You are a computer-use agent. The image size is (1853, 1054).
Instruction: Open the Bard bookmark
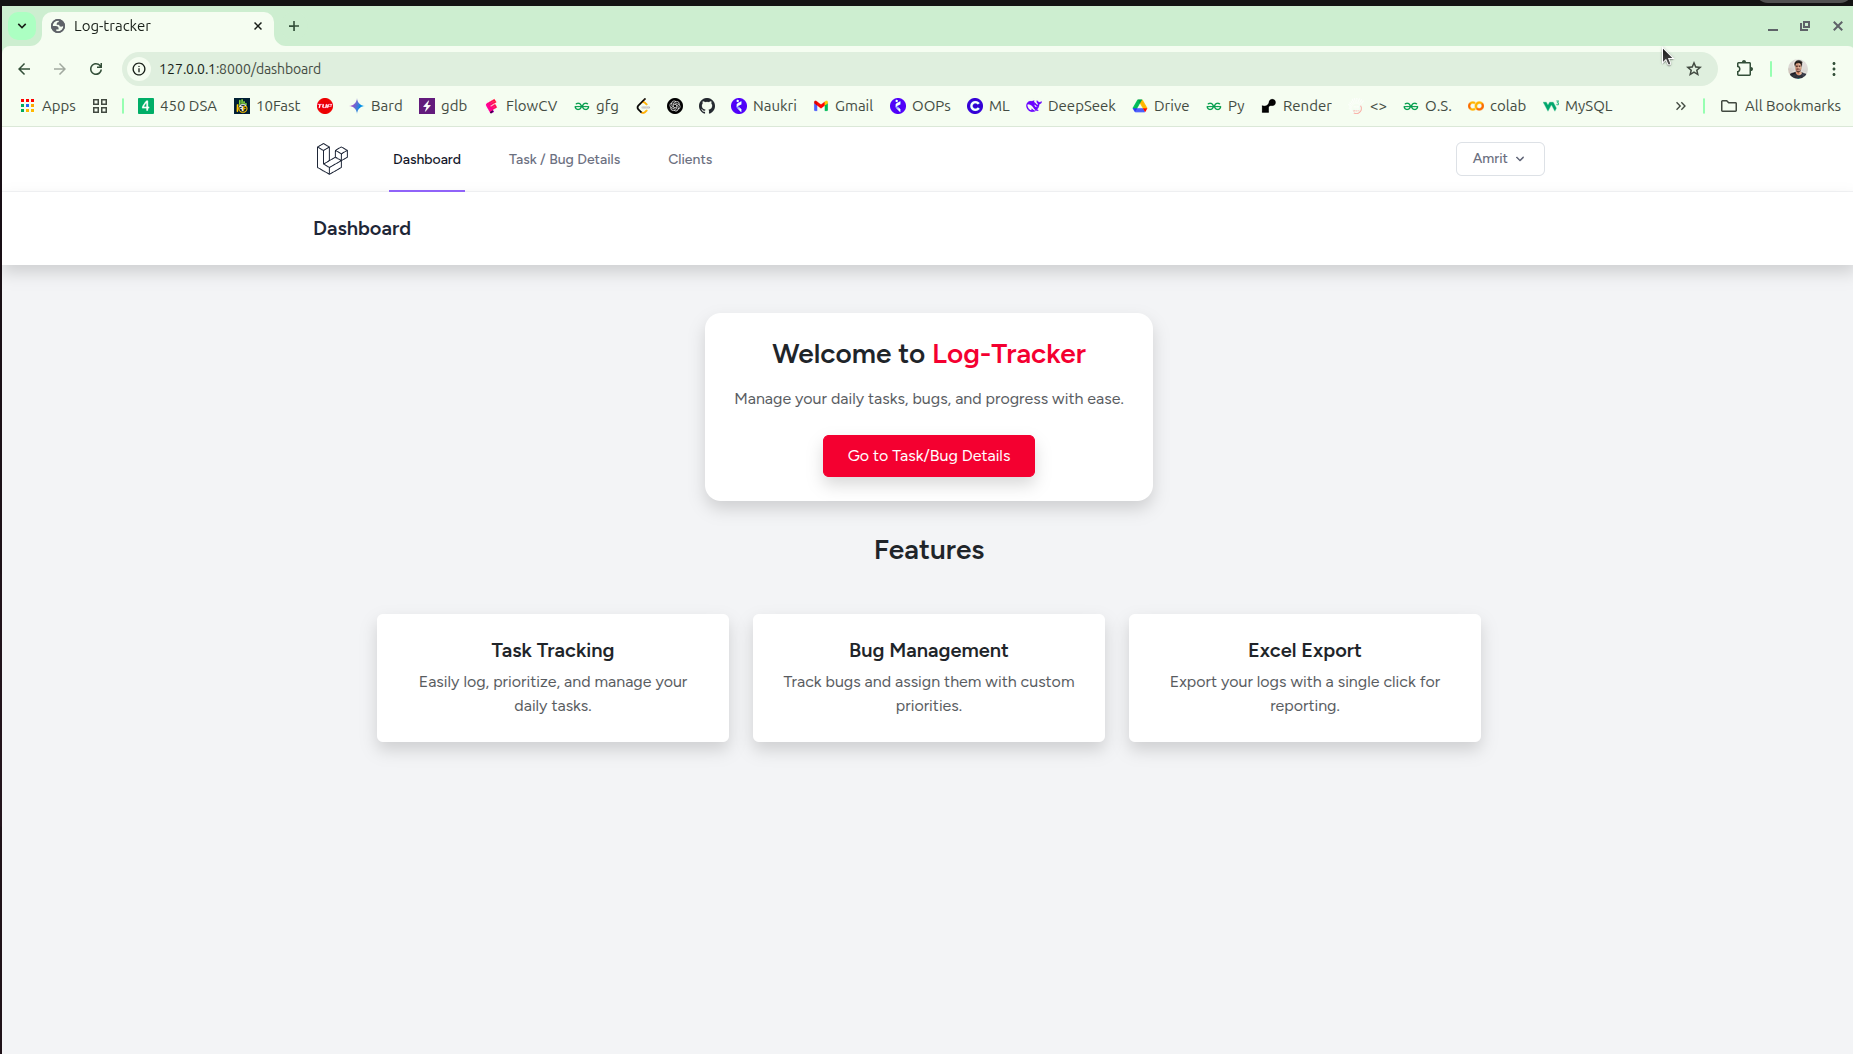coord(376,106)
